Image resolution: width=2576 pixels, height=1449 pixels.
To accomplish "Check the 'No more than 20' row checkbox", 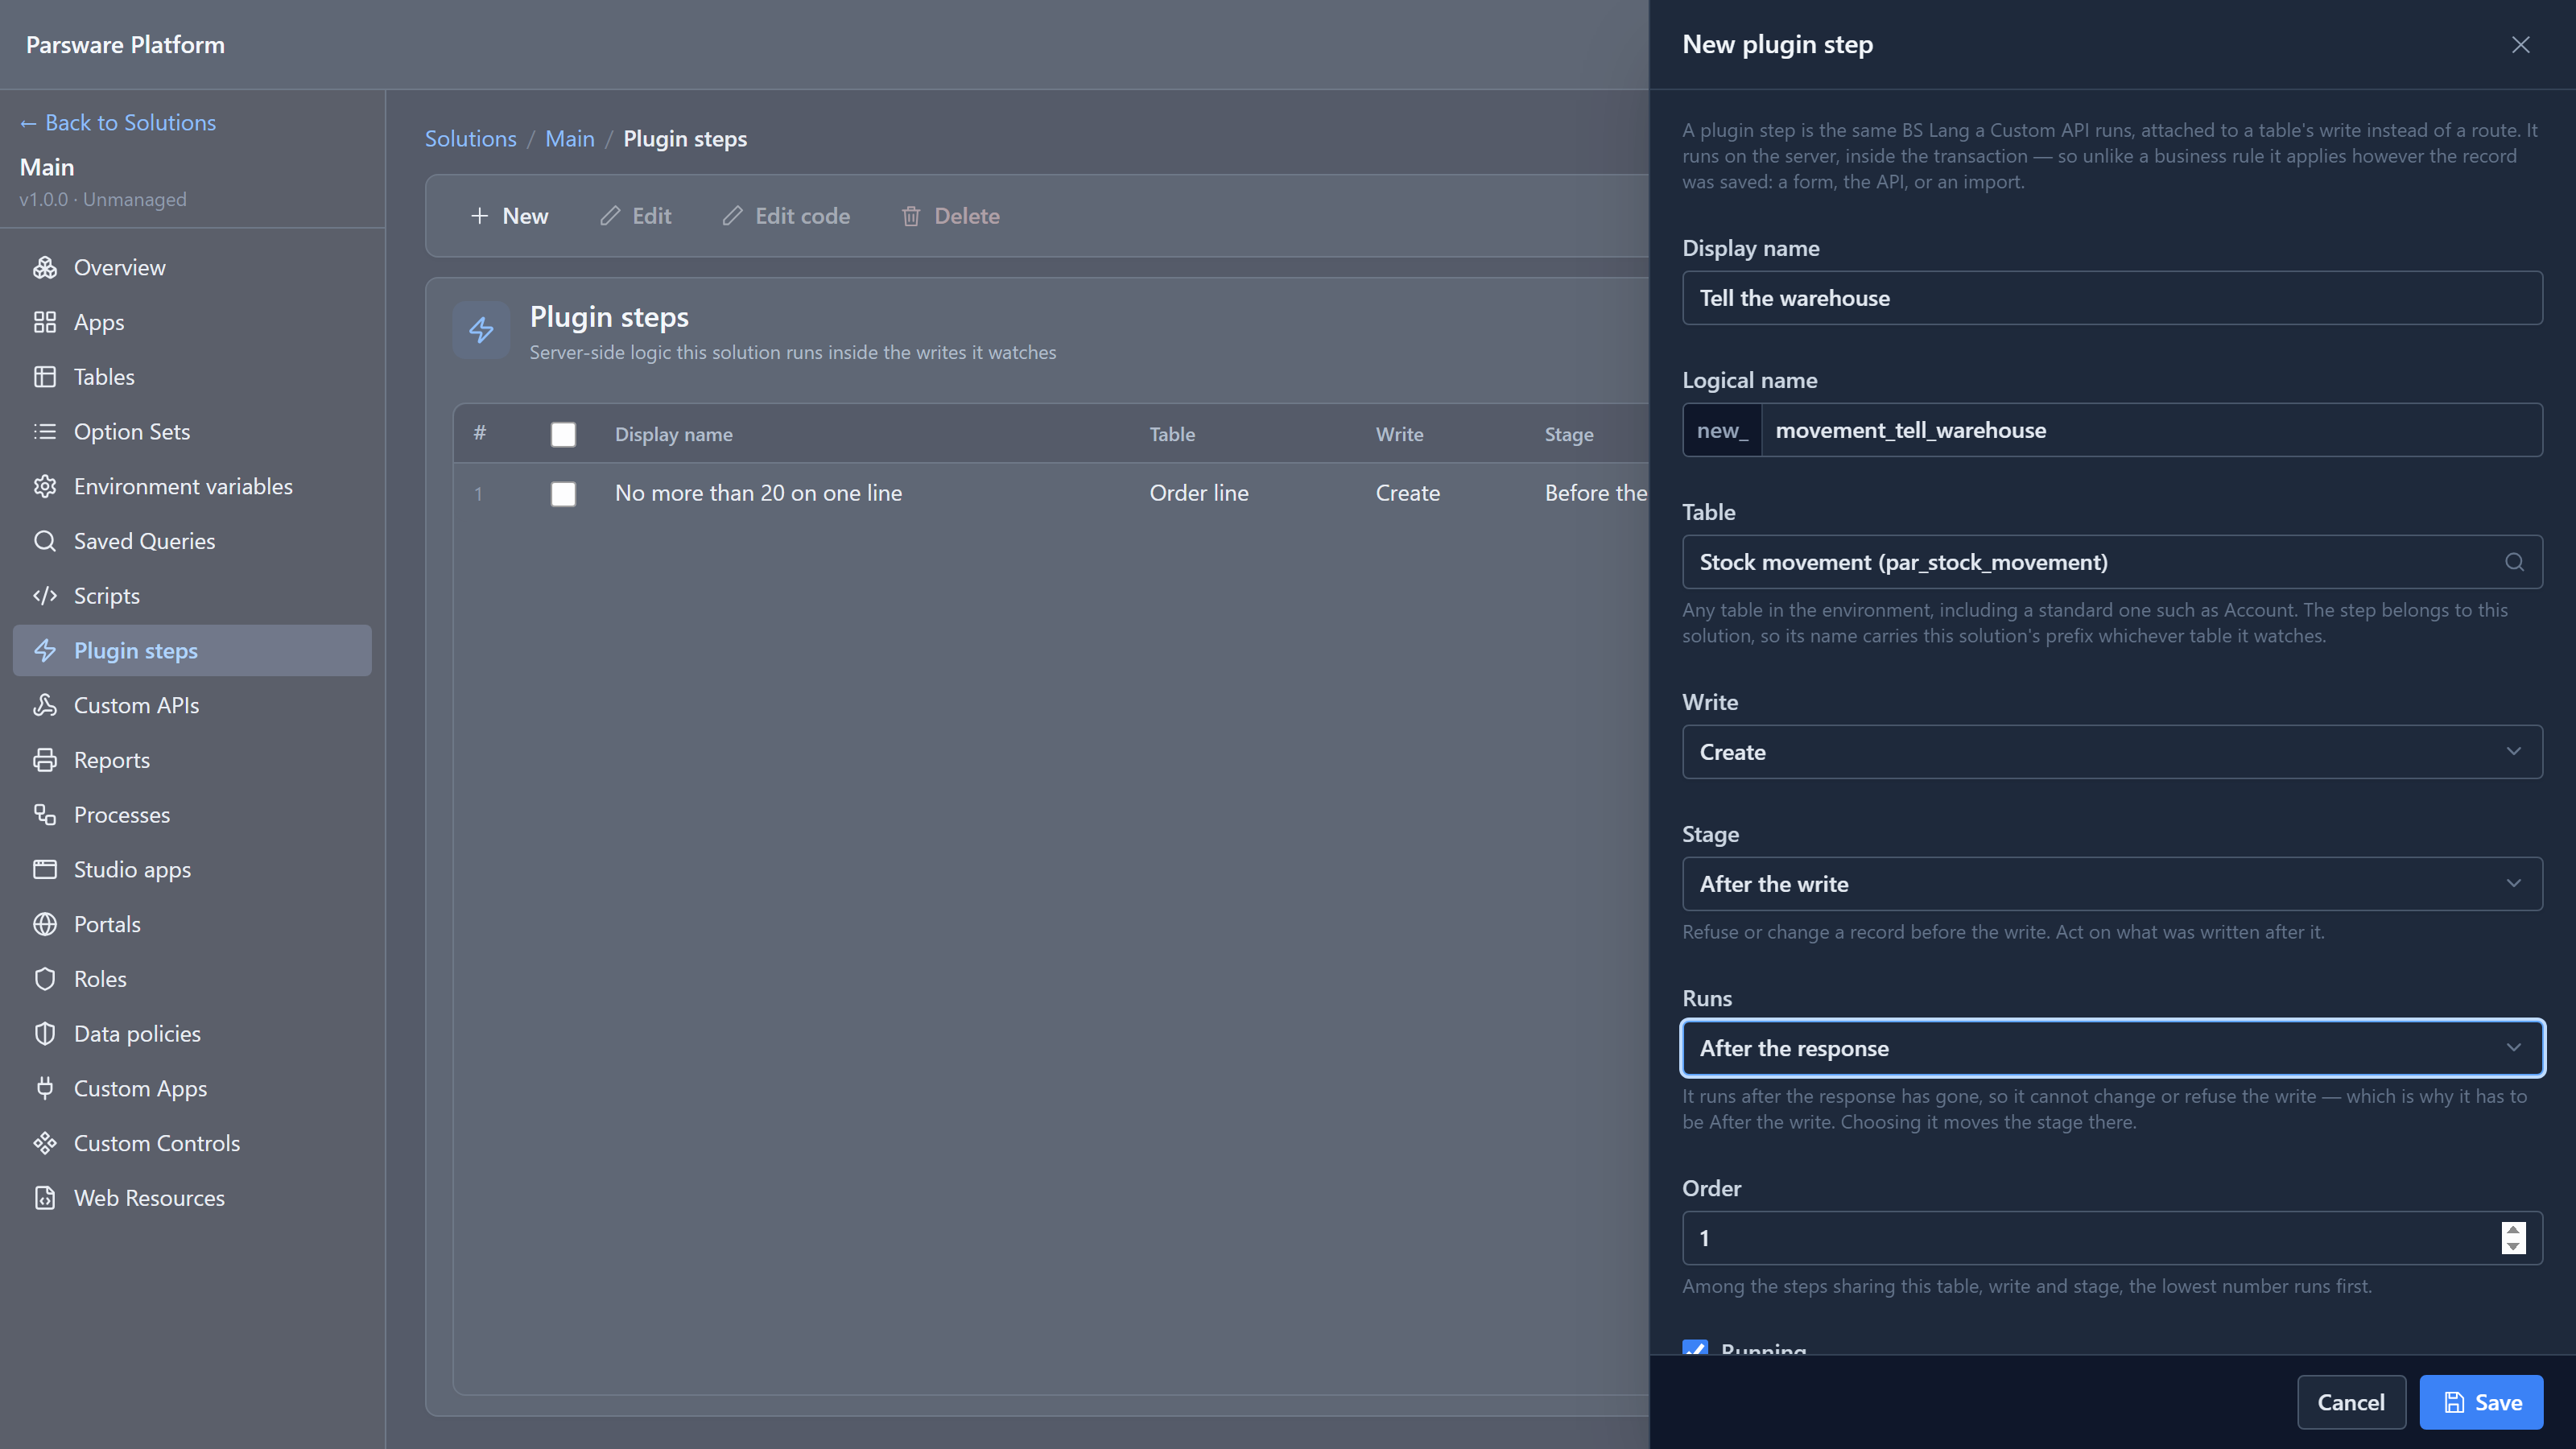I will (x=563, y=493).
